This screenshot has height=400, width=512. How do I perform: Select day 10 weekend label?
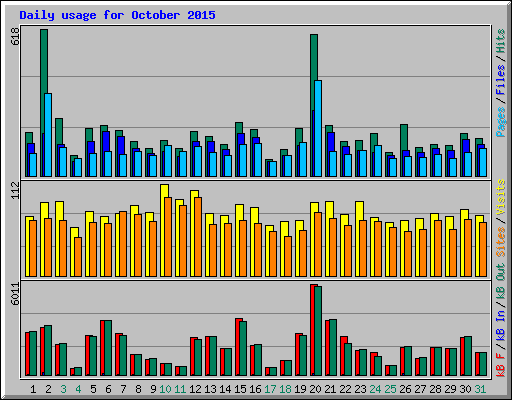[165, 389]
